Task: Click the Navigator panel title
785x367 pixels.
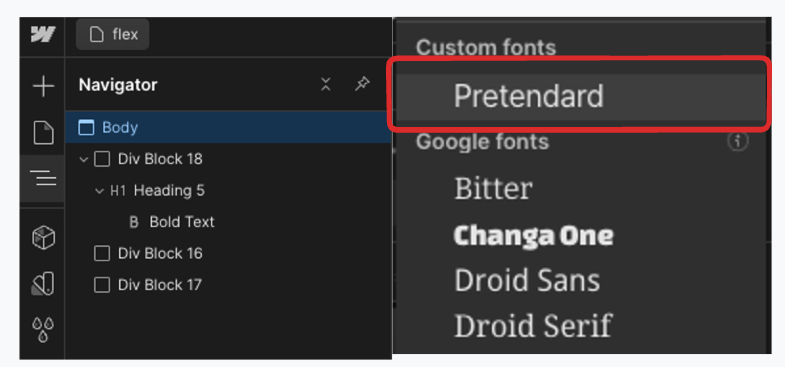Action: [x=118, y=85]
